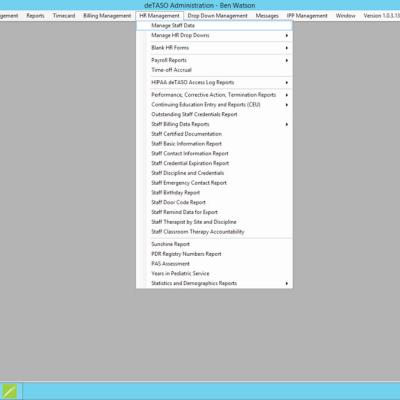
Task: Open Staff Birthday Report
Action: click(x=214, y=192)
